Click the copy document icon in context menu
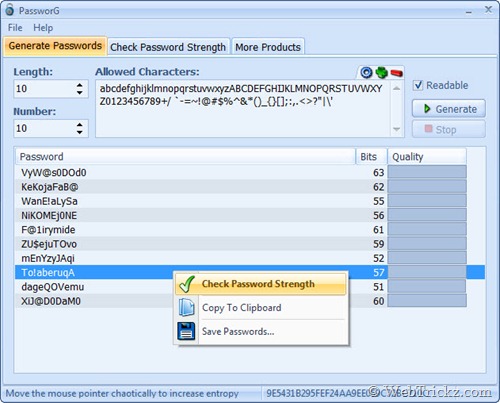 click(x=186, y=307)
